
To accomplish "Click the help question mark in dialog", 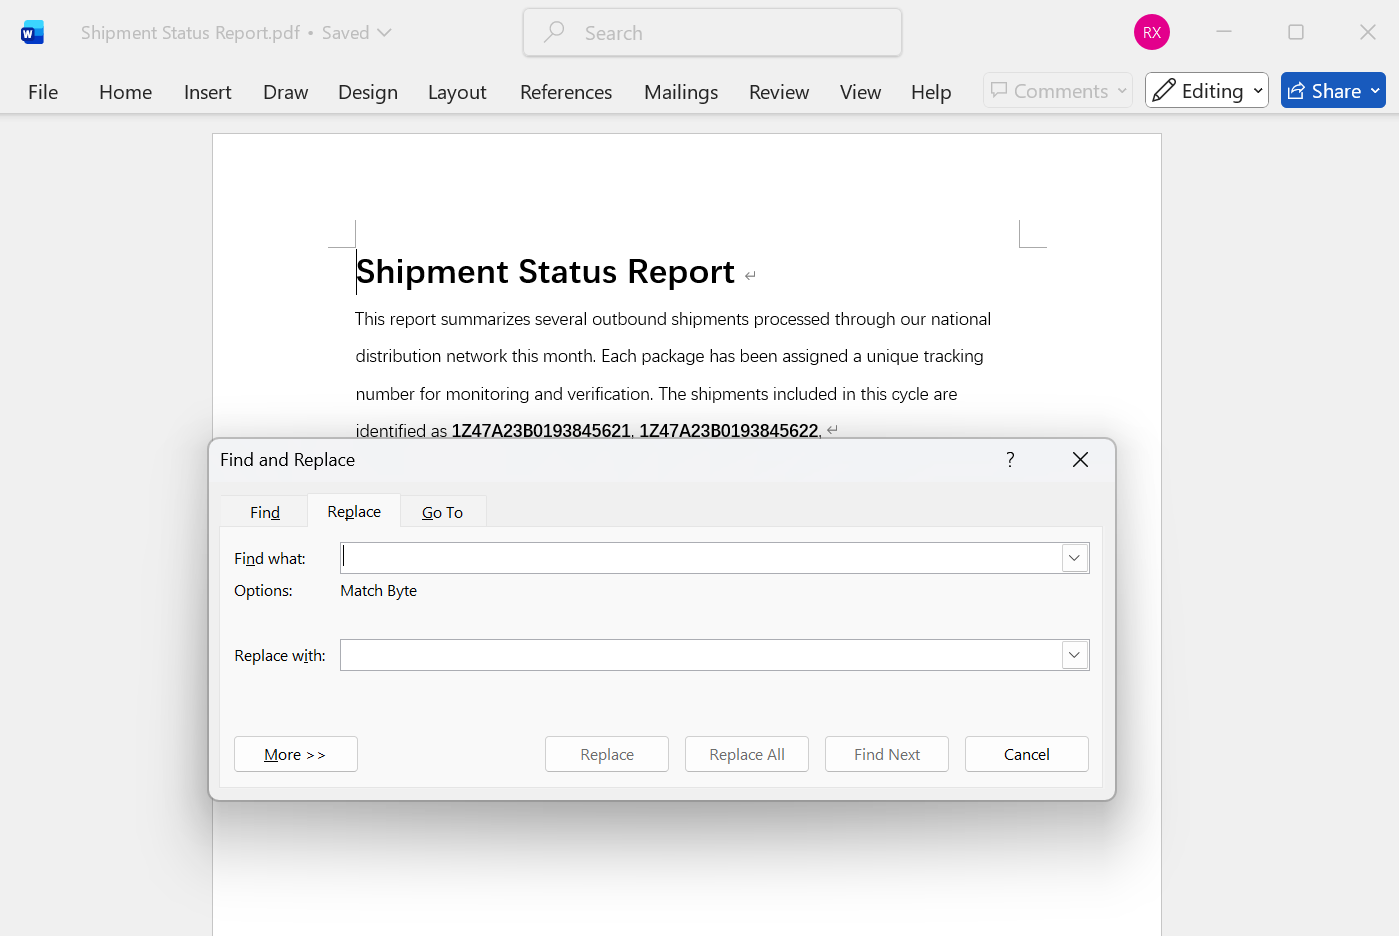I will [x=1010, y=459].
